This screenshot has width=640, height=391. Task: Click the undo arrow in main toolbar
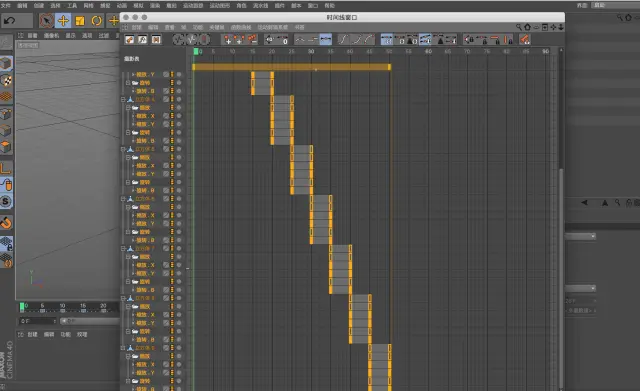pyautogui.click(x=10, y=20)
